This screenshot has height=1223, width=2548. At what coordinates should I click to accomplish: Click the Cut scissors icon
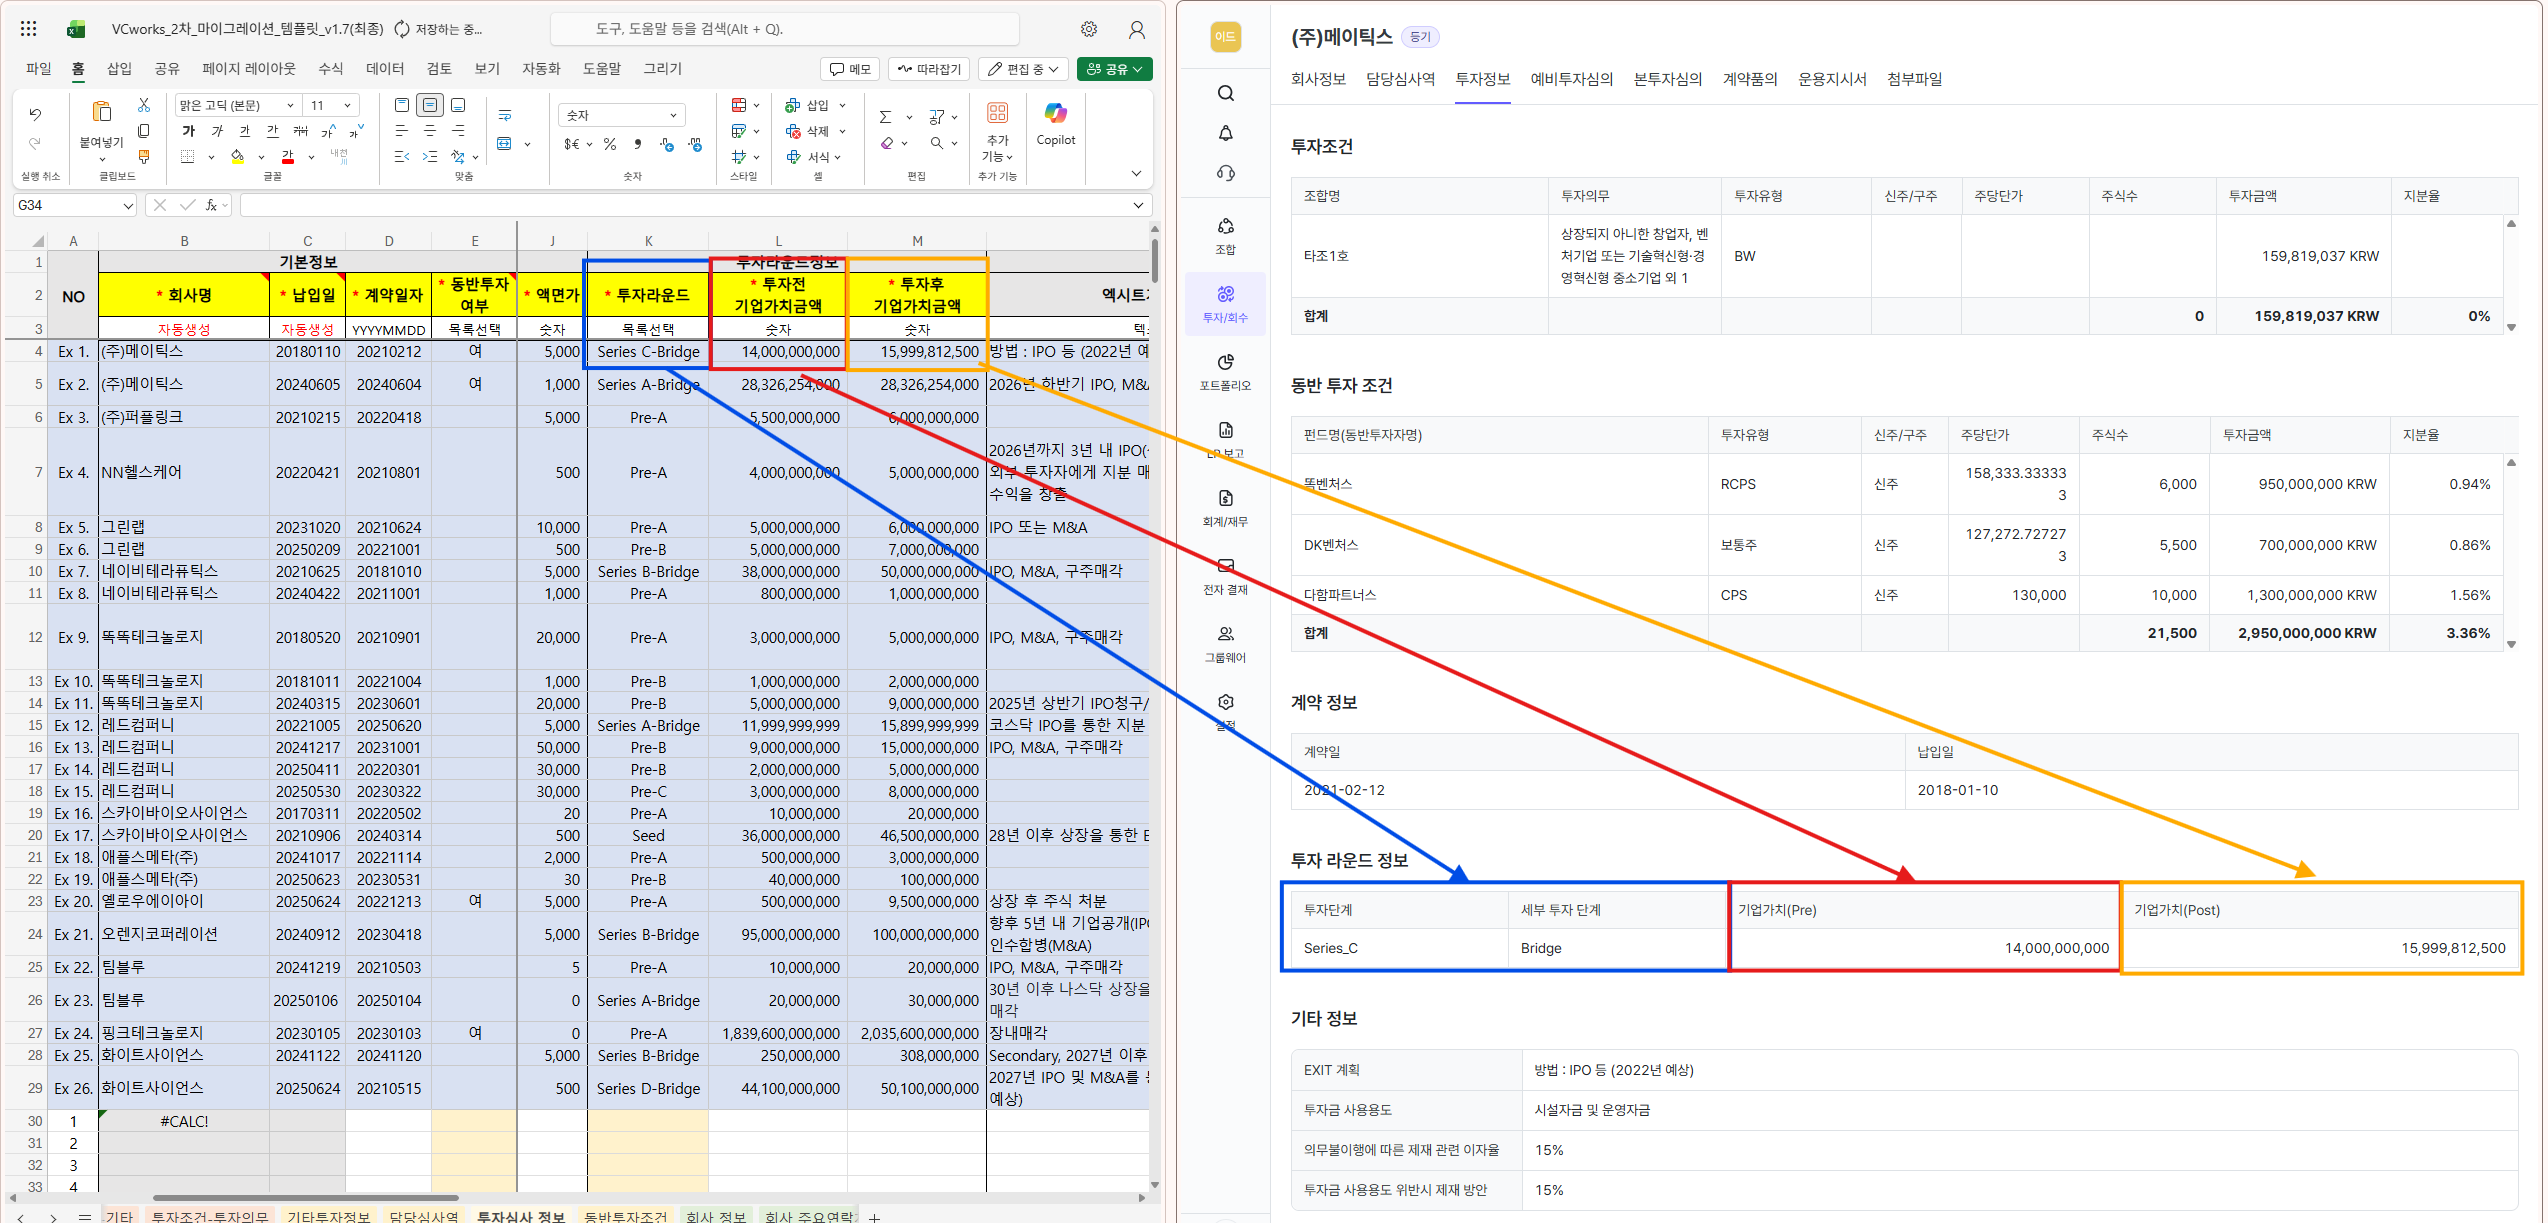click(144, 105)
